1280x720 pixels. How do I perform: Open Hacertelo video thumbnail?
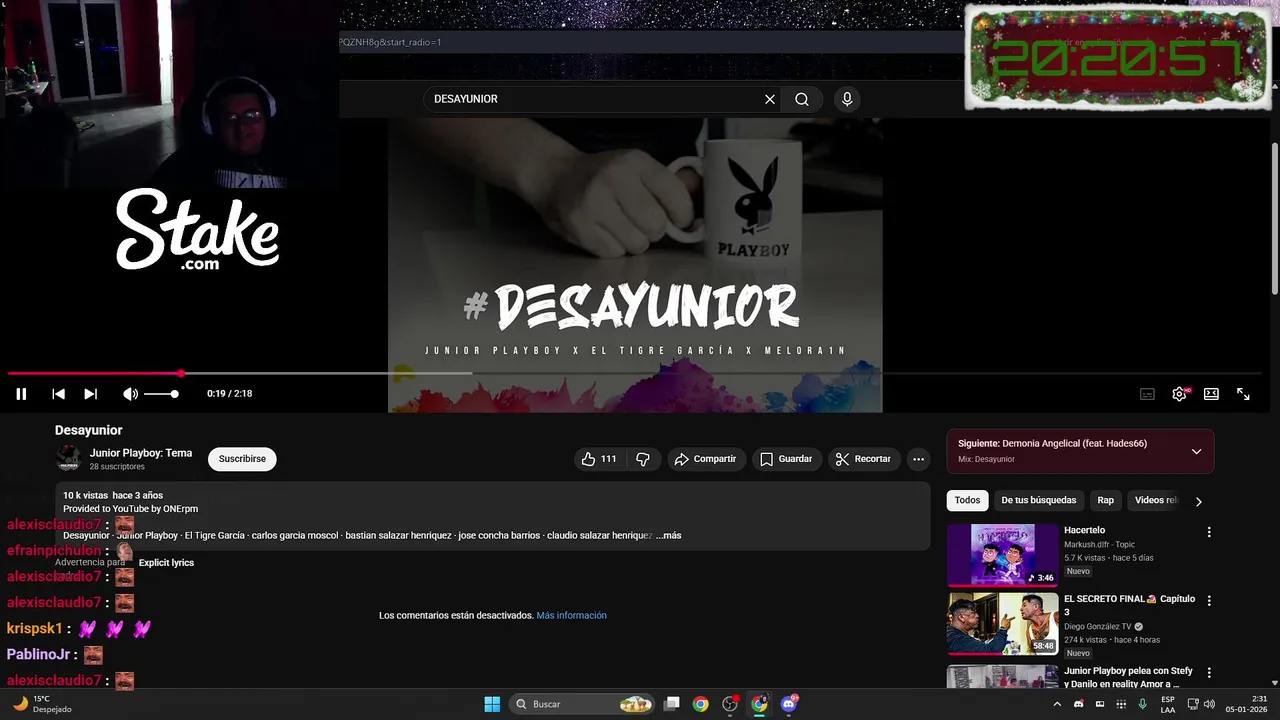1002,554
